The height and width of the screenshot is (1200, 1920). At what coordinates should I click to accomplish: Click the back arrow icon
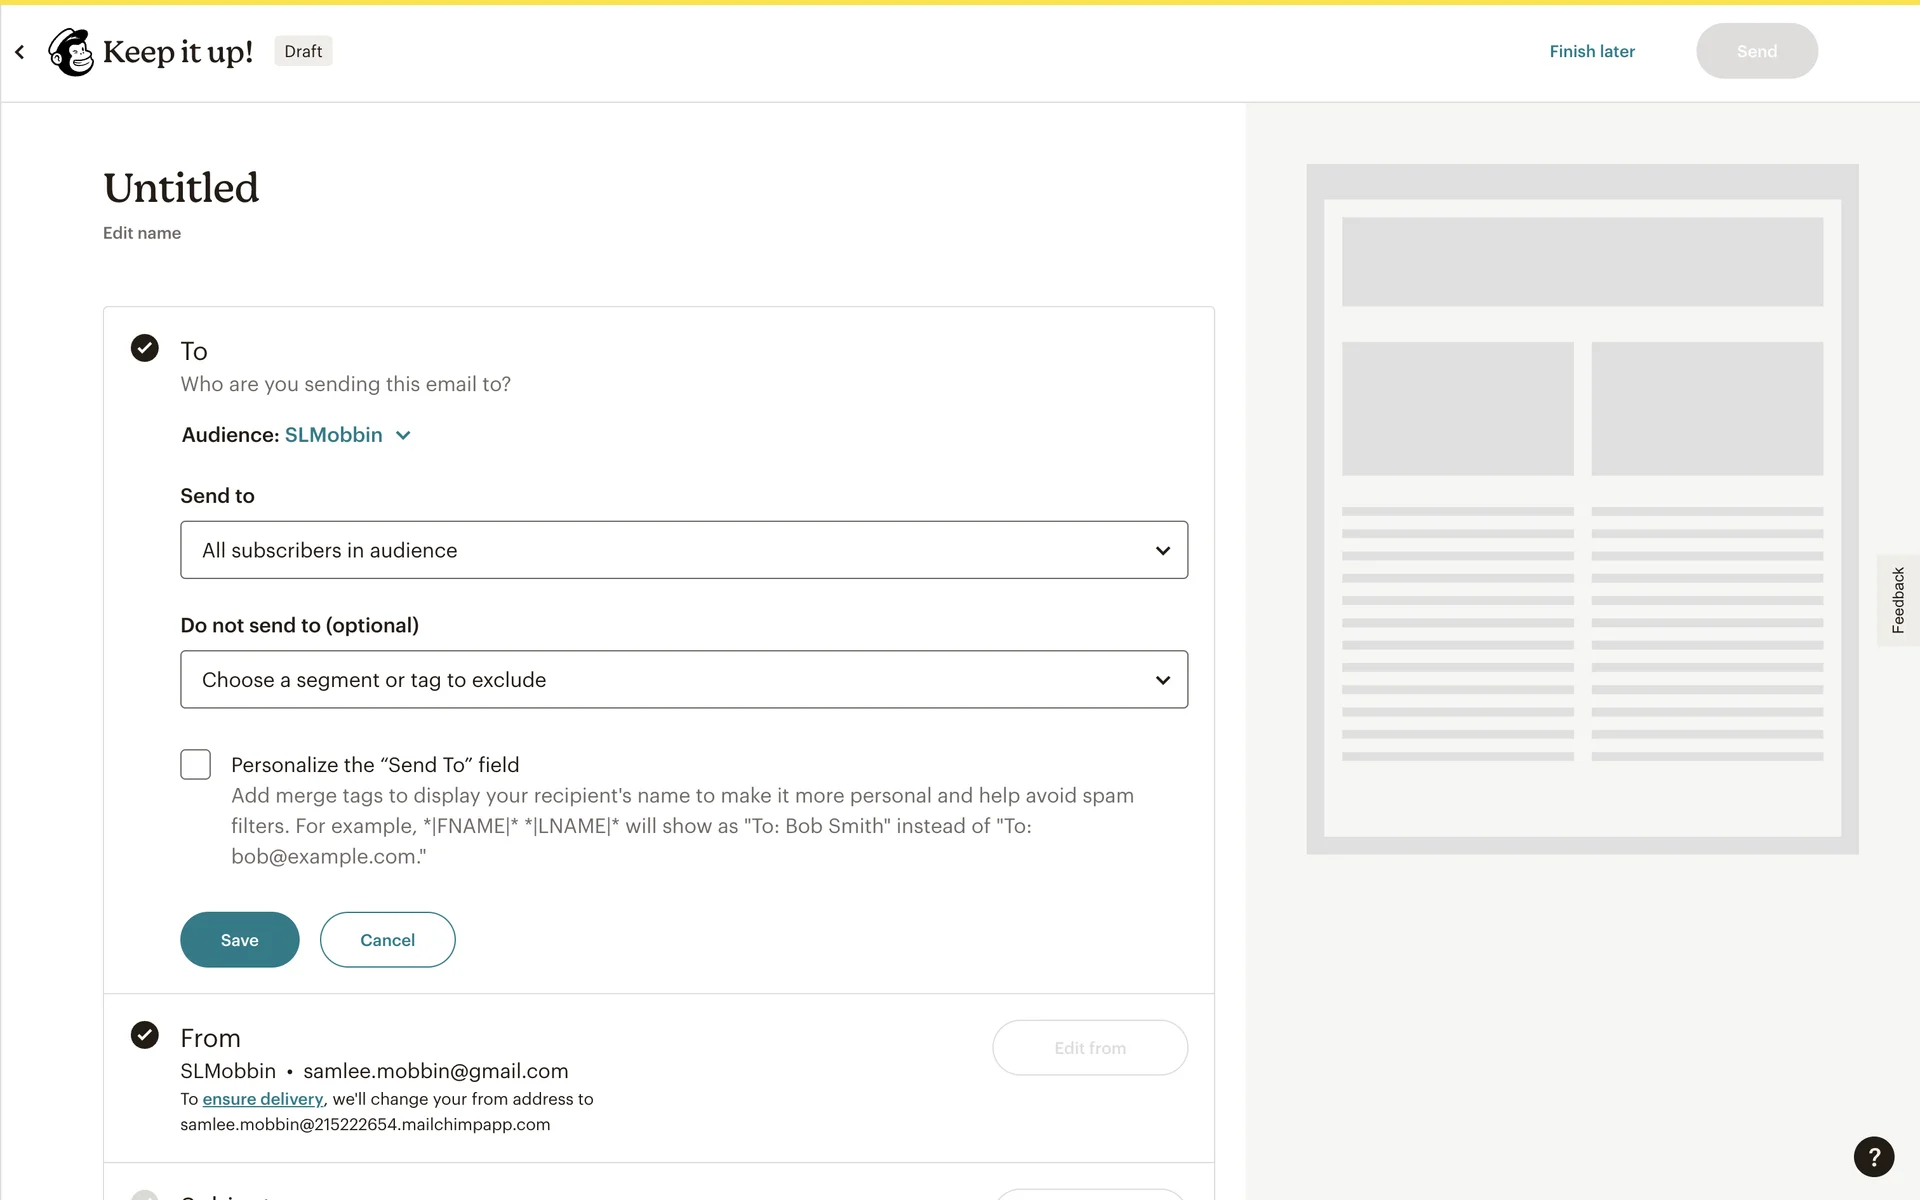point(20,52)
